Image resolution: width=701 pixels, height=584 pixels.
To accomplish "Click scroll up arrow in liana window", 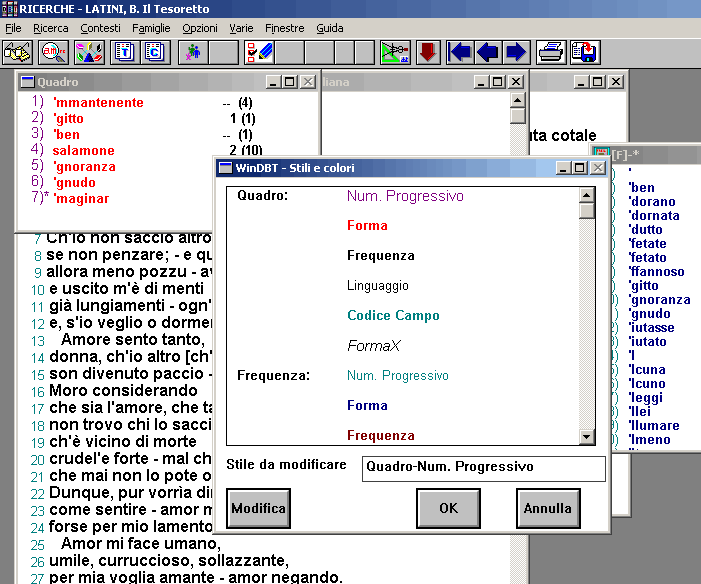I will (x=517, y=100).
